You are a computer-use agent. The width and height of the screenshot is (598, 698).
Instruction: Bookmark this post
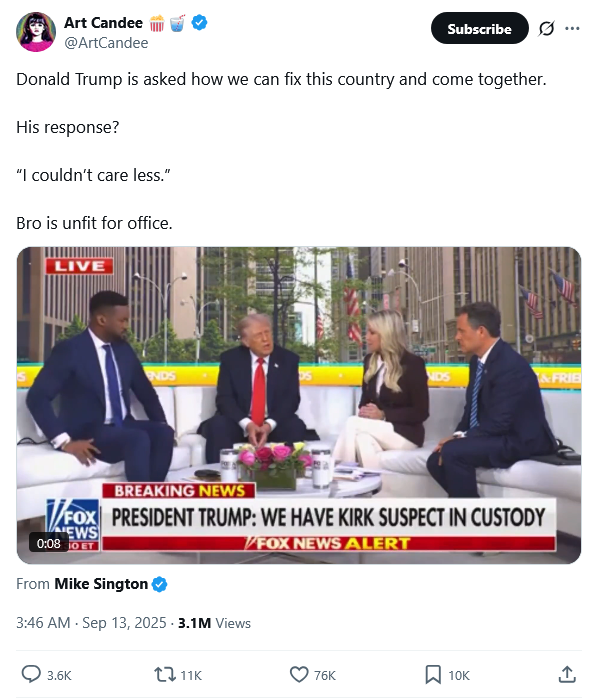[433, 674]
